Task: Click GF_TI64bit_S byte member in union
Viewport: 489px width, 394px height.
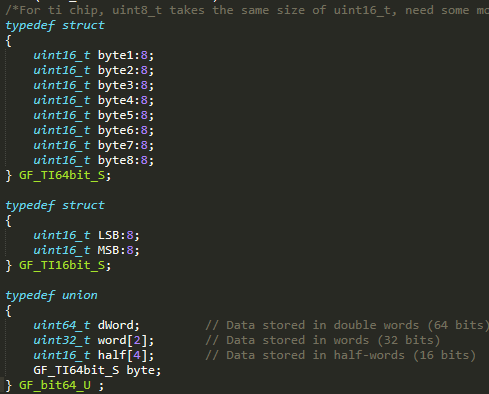Action: click(x=97, y=370)
